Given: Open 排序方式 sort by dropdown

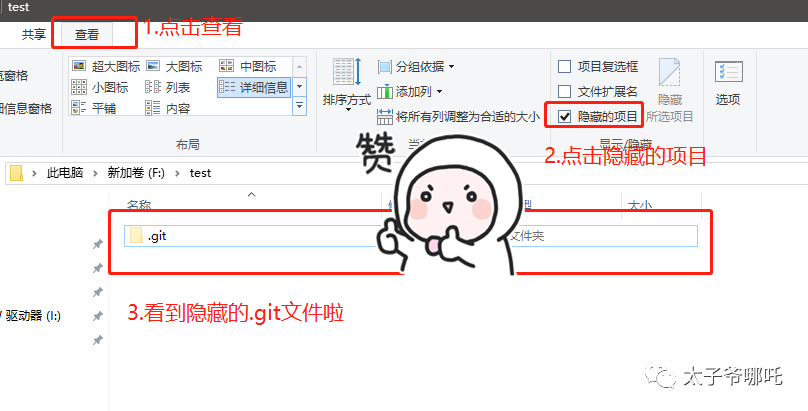Looking at the screenshot, I should pos(347,85).
